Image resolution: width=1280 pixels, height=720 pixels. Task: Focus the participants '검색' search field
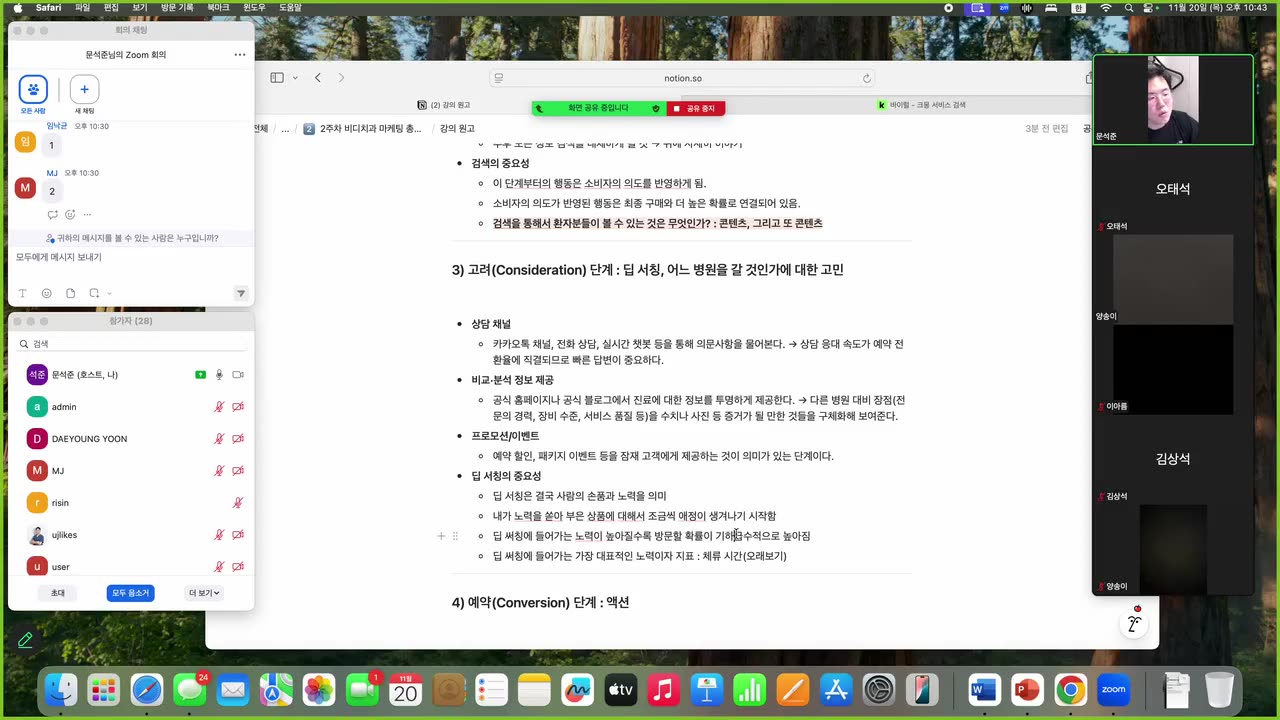pyautogui.click(x=131, y=344)
